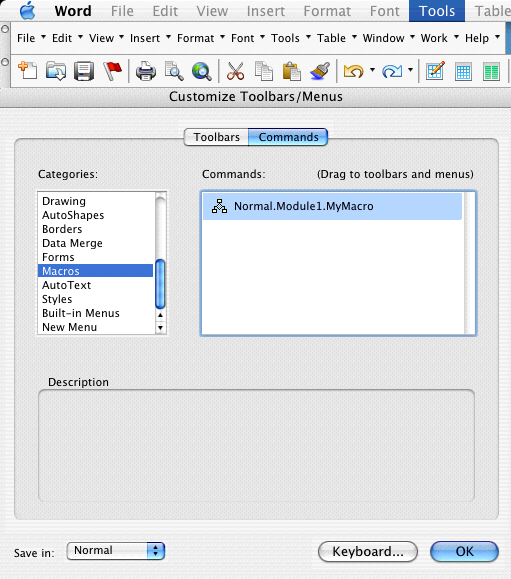511x579 pixels.
Task: Click the Categories list blue scrollbar thumb
Action: (160, 284)
